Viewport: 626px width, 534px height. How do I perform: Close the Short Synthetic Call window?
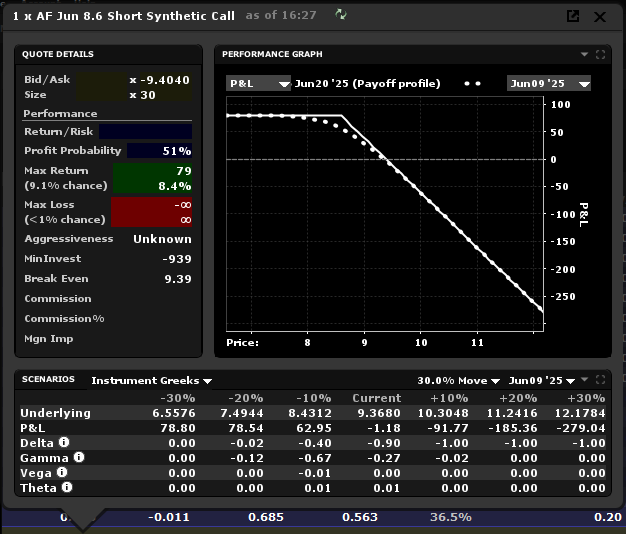click(600, 16)
